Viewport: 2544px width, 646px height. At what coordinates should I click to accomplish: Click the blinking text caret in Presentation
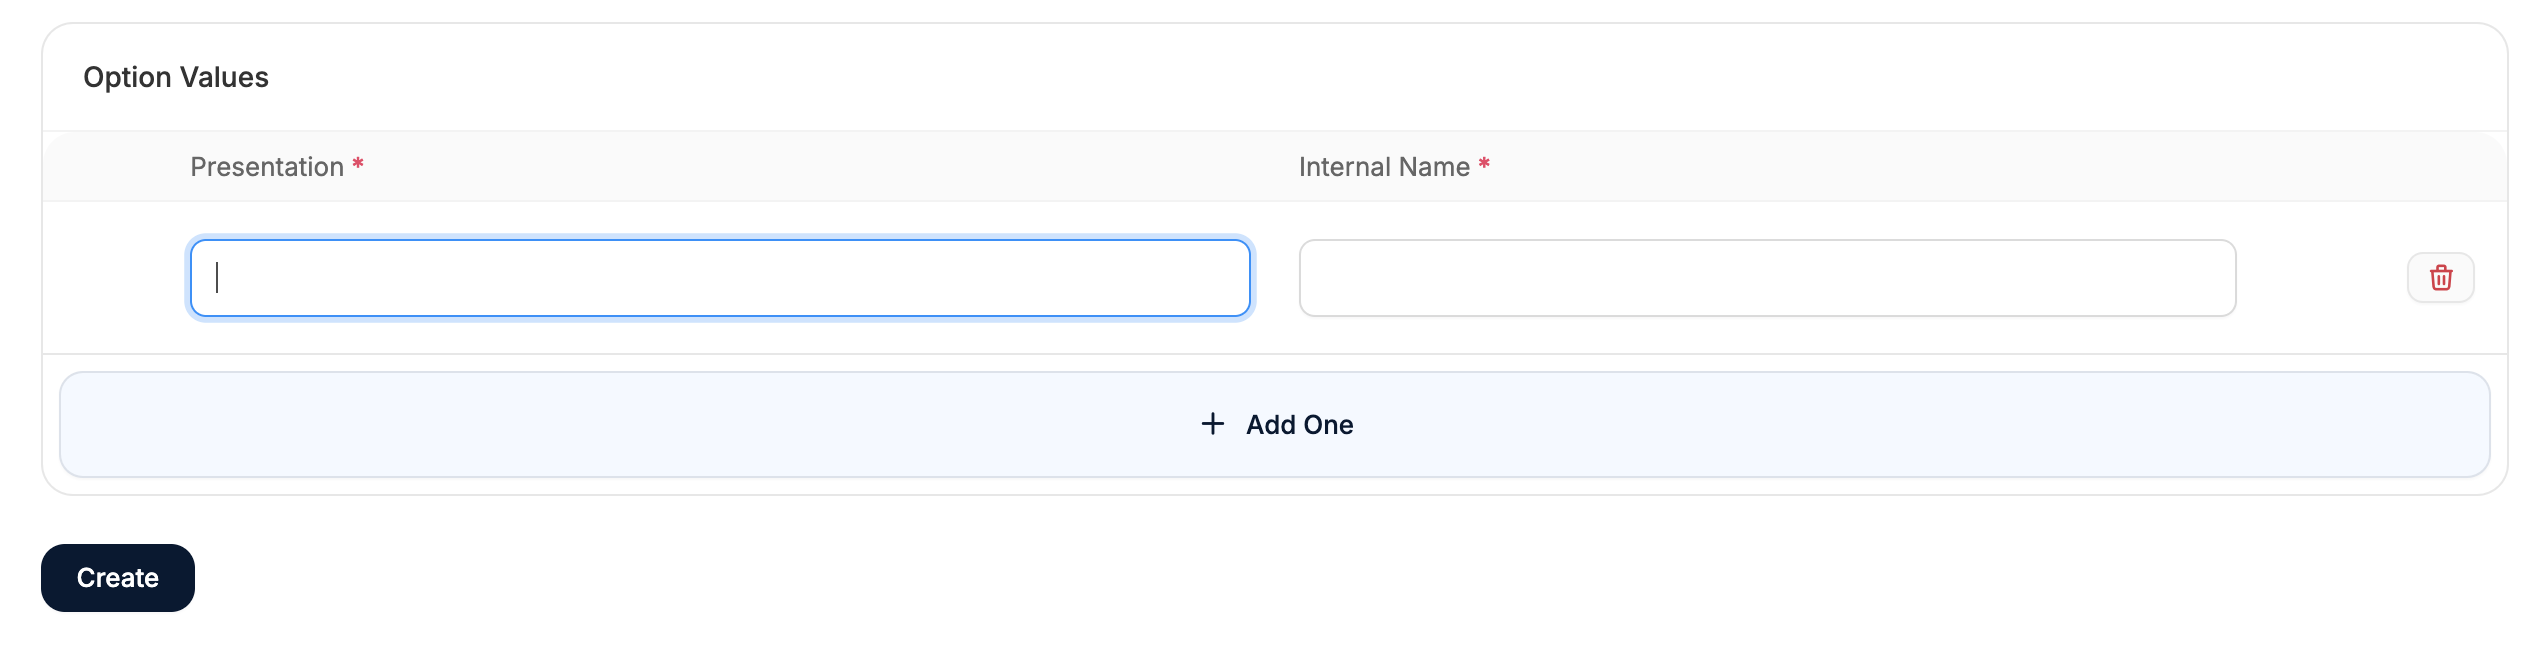tap(217, 277)
